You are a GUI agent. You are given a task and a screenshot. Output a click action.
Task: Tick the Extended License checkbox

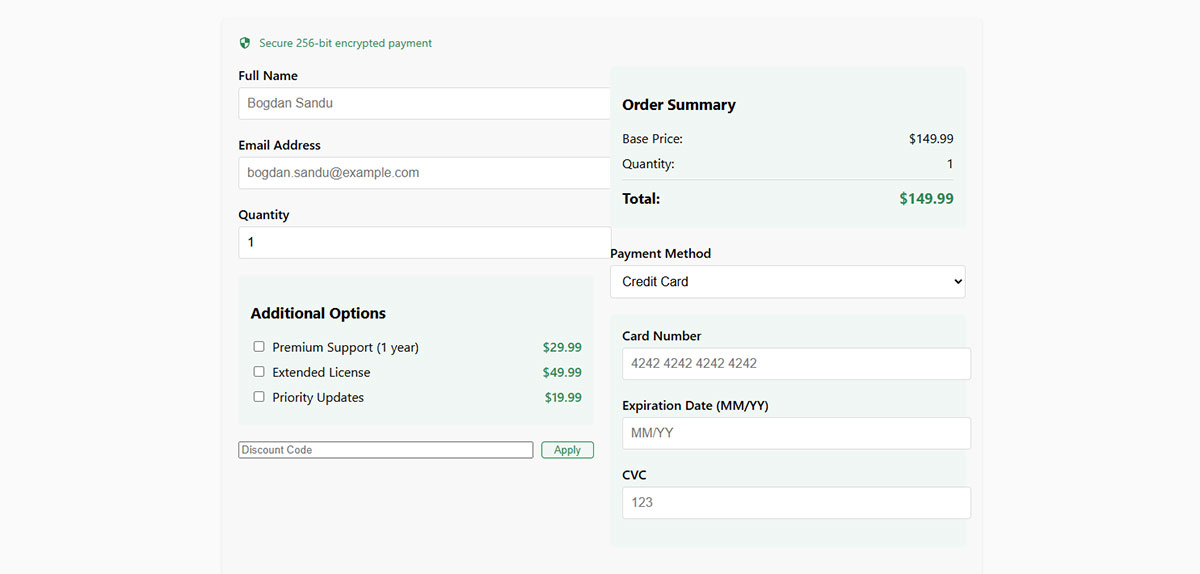[259, 372]
